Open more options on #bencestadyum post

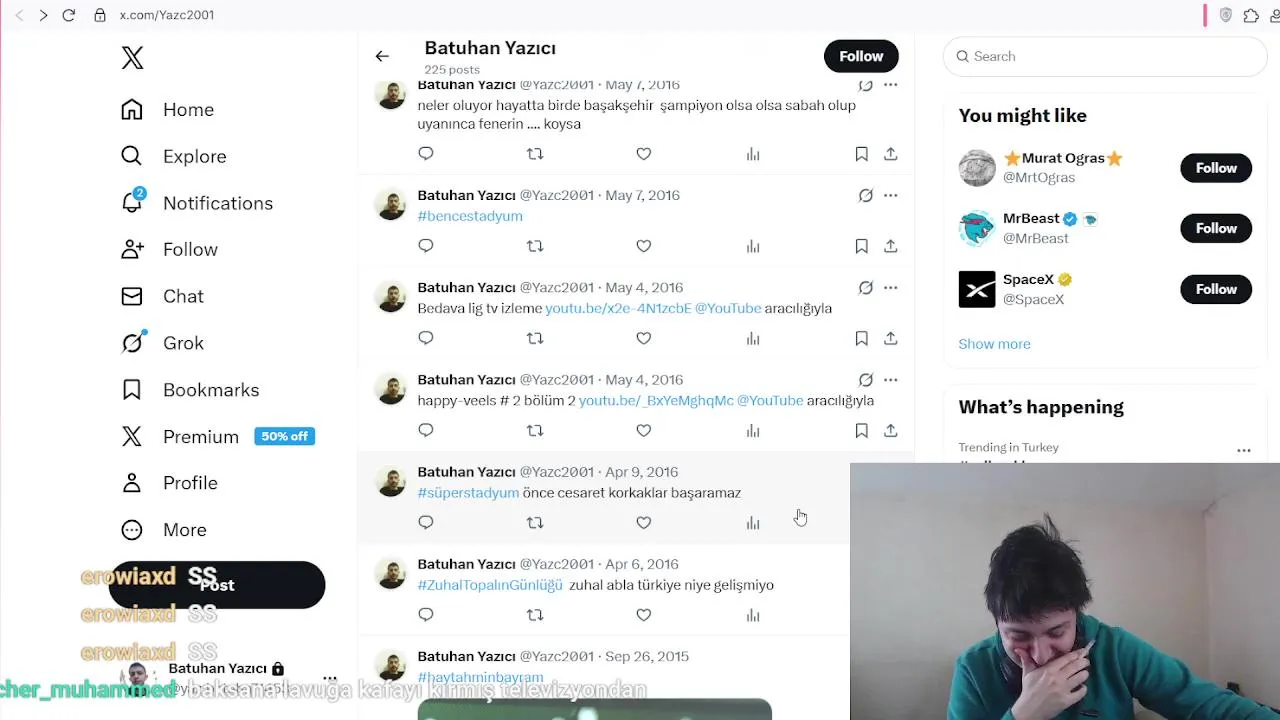[x=890, y=195]
